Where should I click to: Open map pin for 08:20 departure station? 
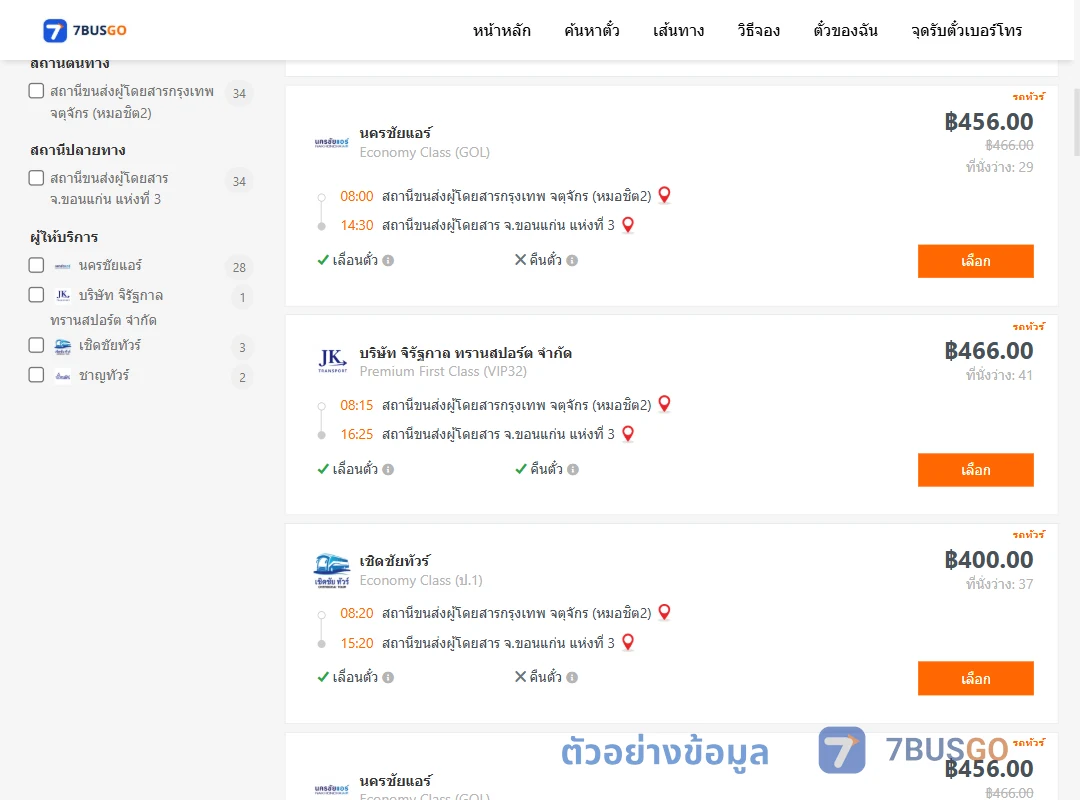[664, 612]
